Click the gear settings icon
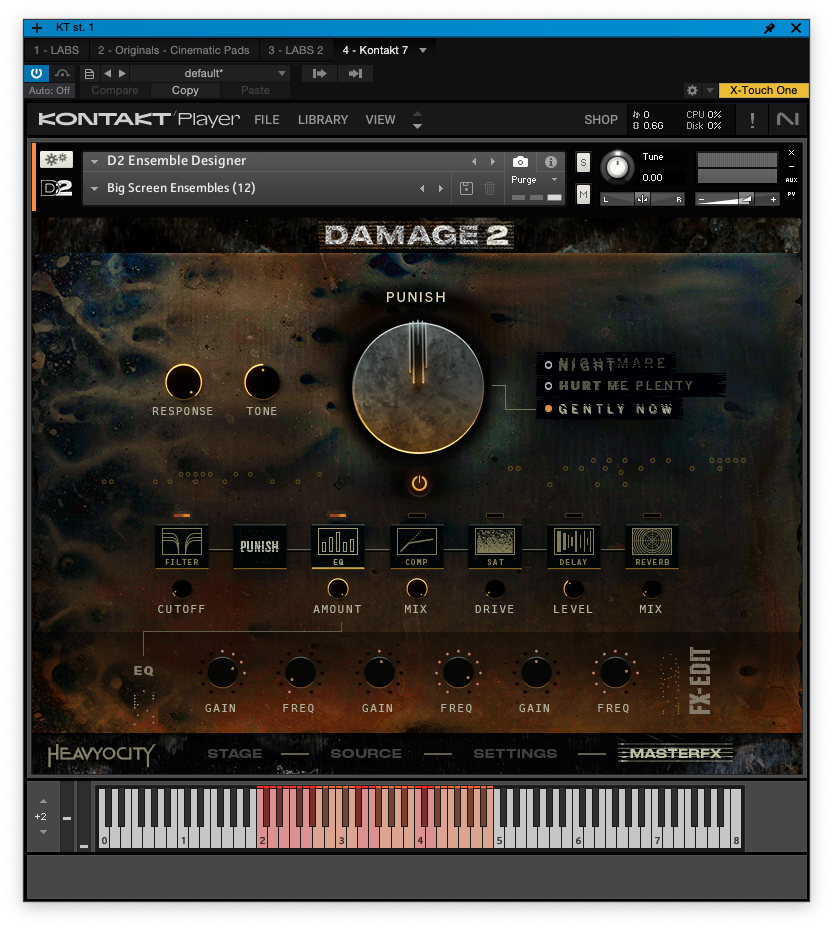The width and height of the screenshot is (833, 929). pyautogui.click(x=692, y=90)
